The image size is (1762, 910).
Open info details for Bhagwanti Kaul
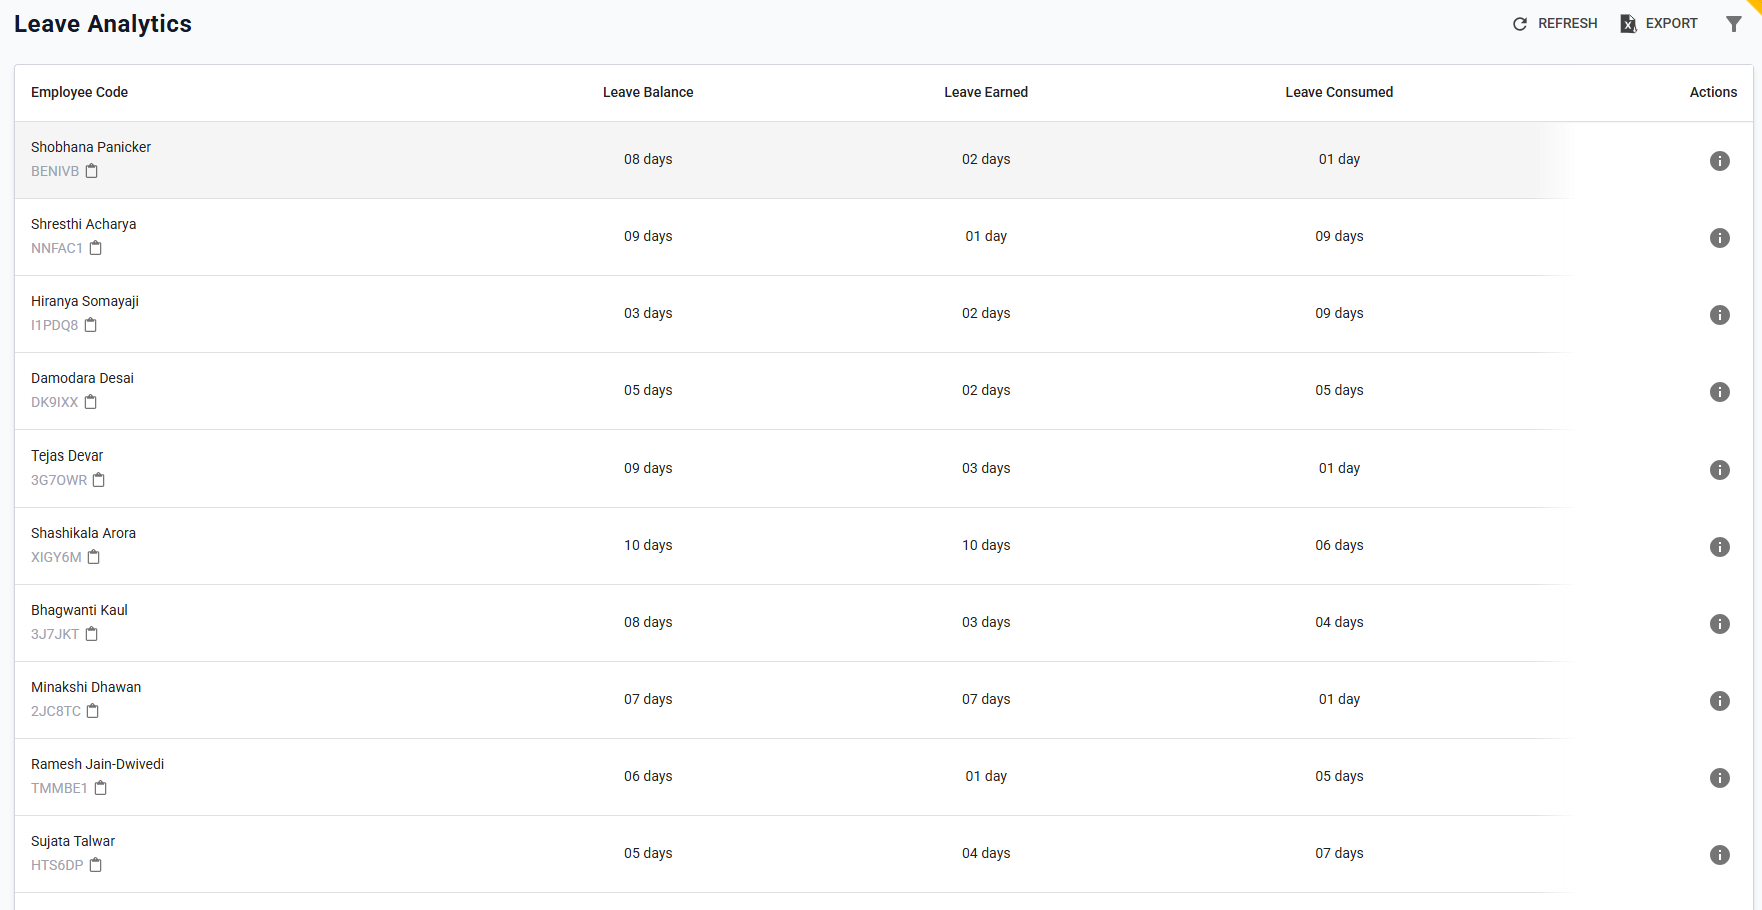(x=1720, y=624)
